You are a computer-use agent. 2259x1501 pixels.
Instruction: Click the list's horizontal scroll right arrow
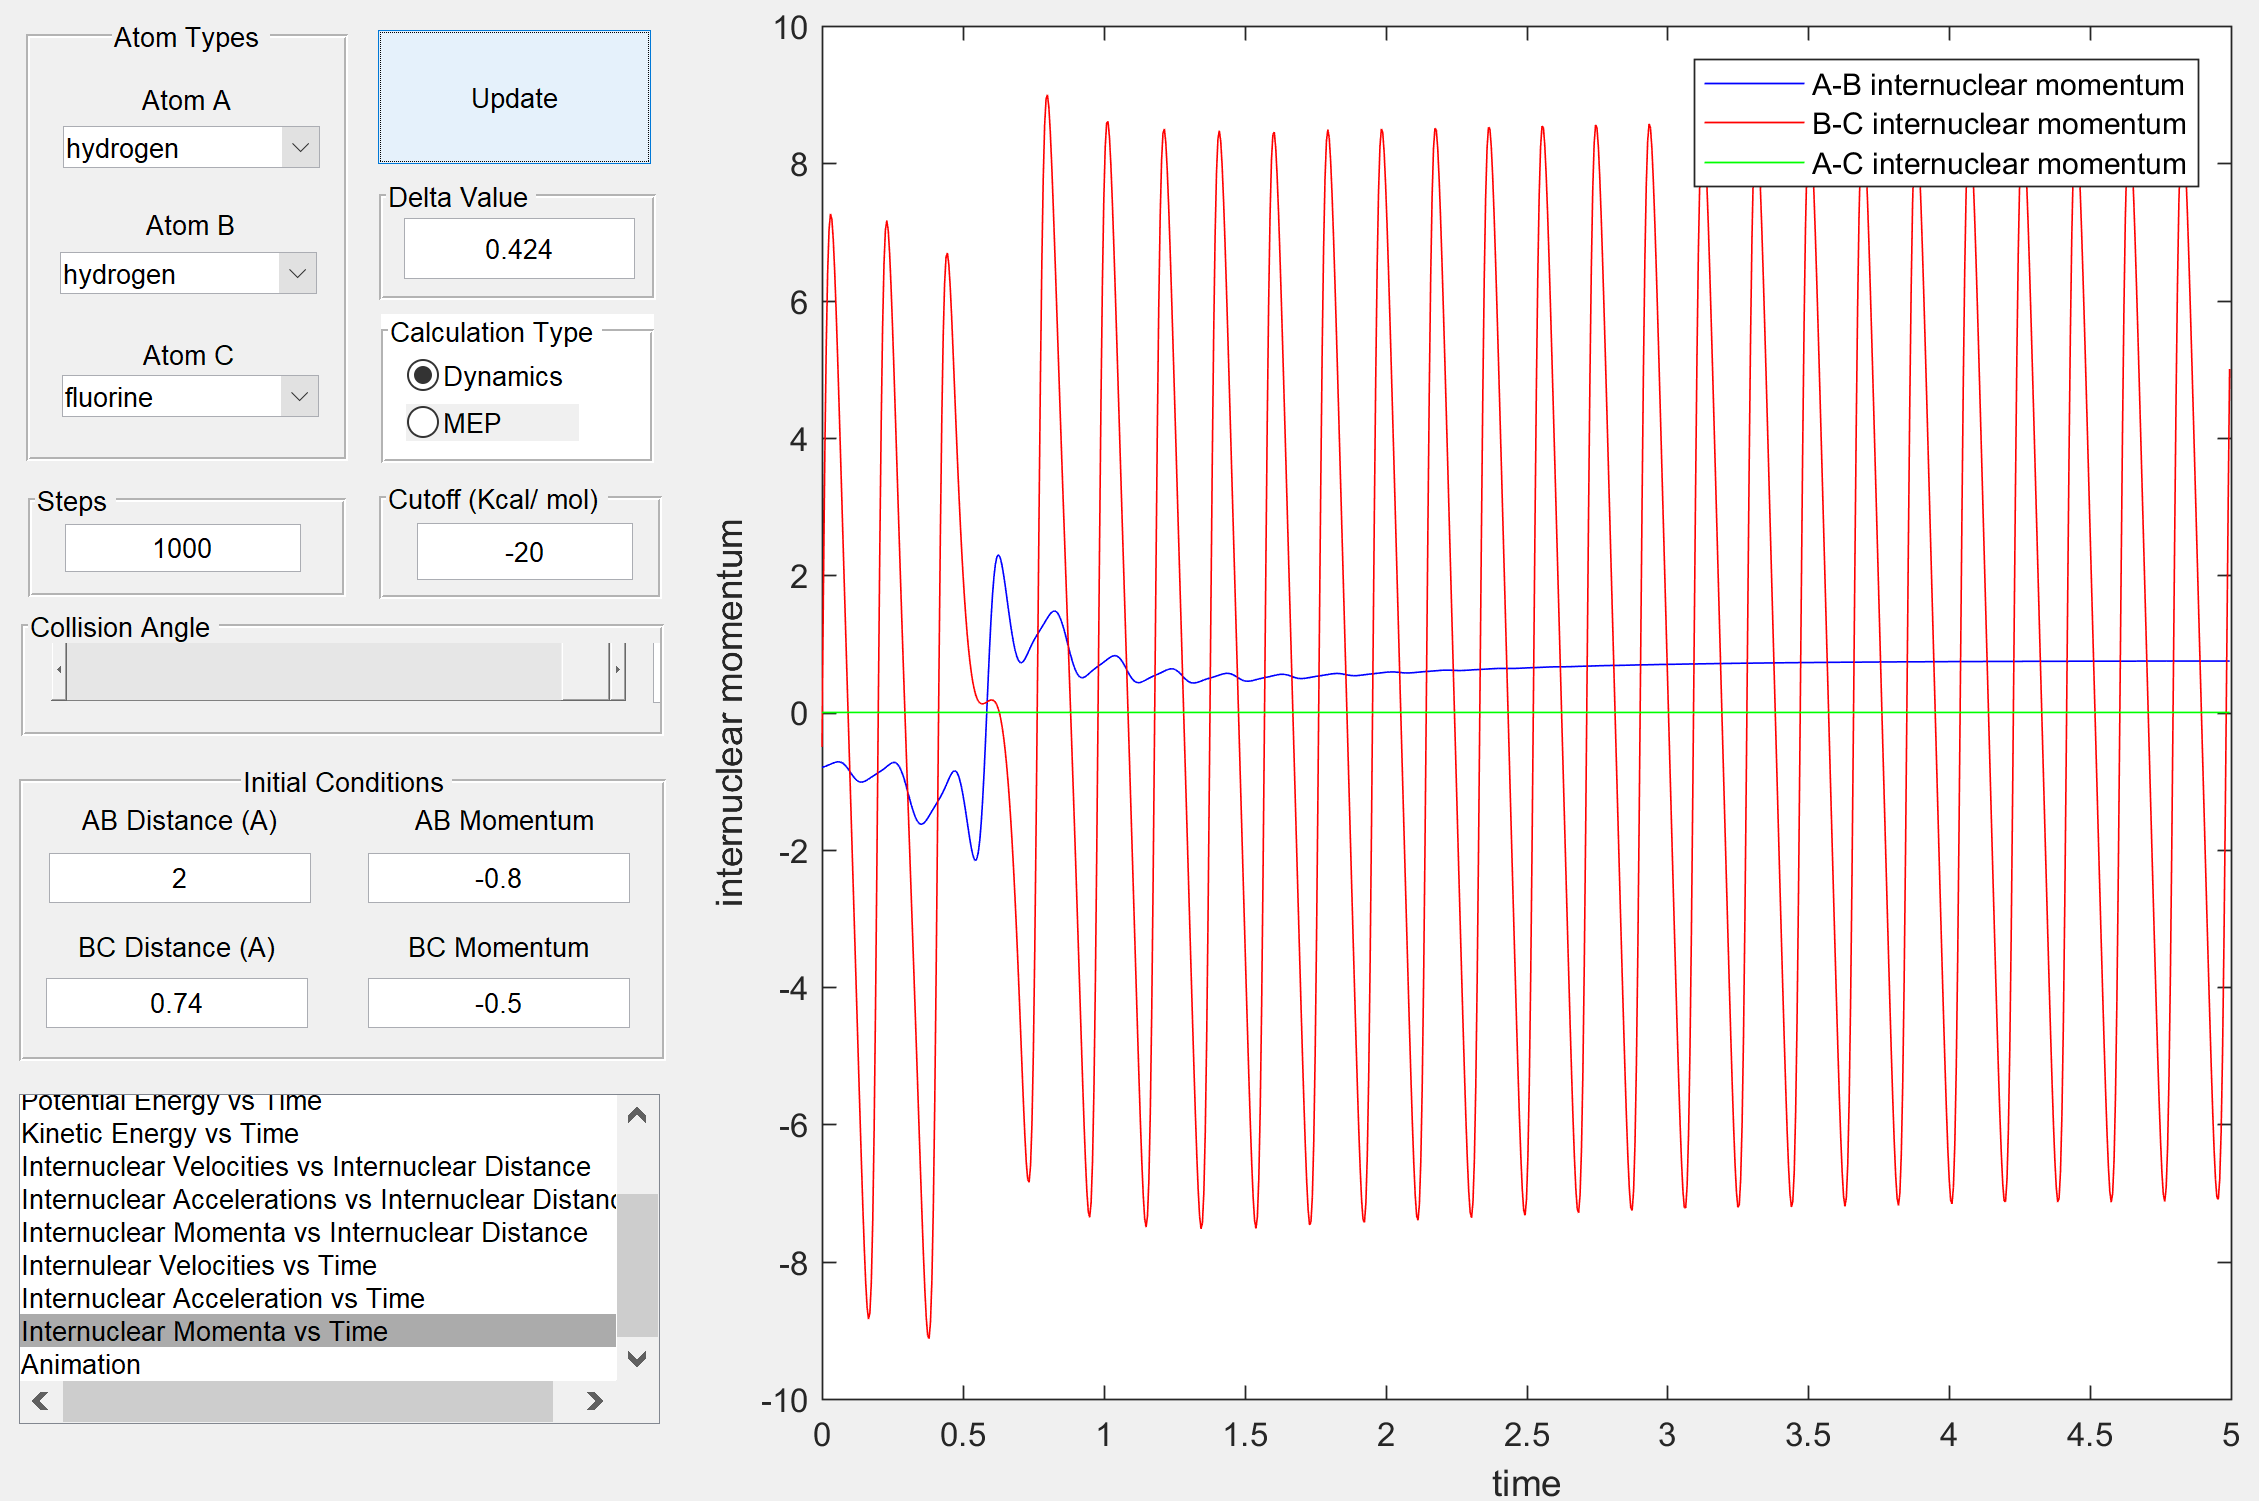point(594,1401)
